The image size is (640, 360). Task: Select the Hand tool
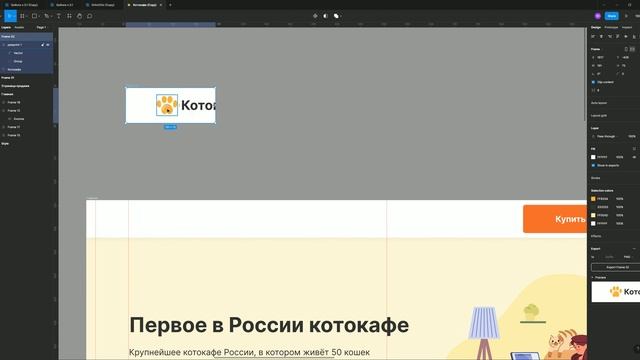(79, 16)
